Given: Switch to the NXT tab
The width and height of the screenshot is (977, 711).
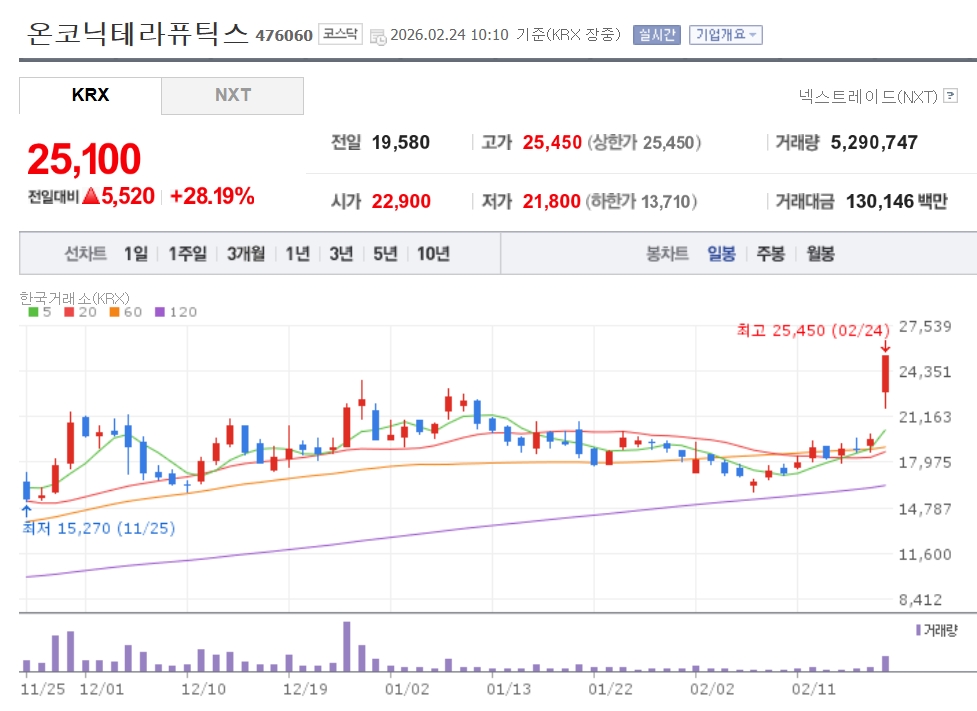Looking at the screenshot, I should (232, 95).
